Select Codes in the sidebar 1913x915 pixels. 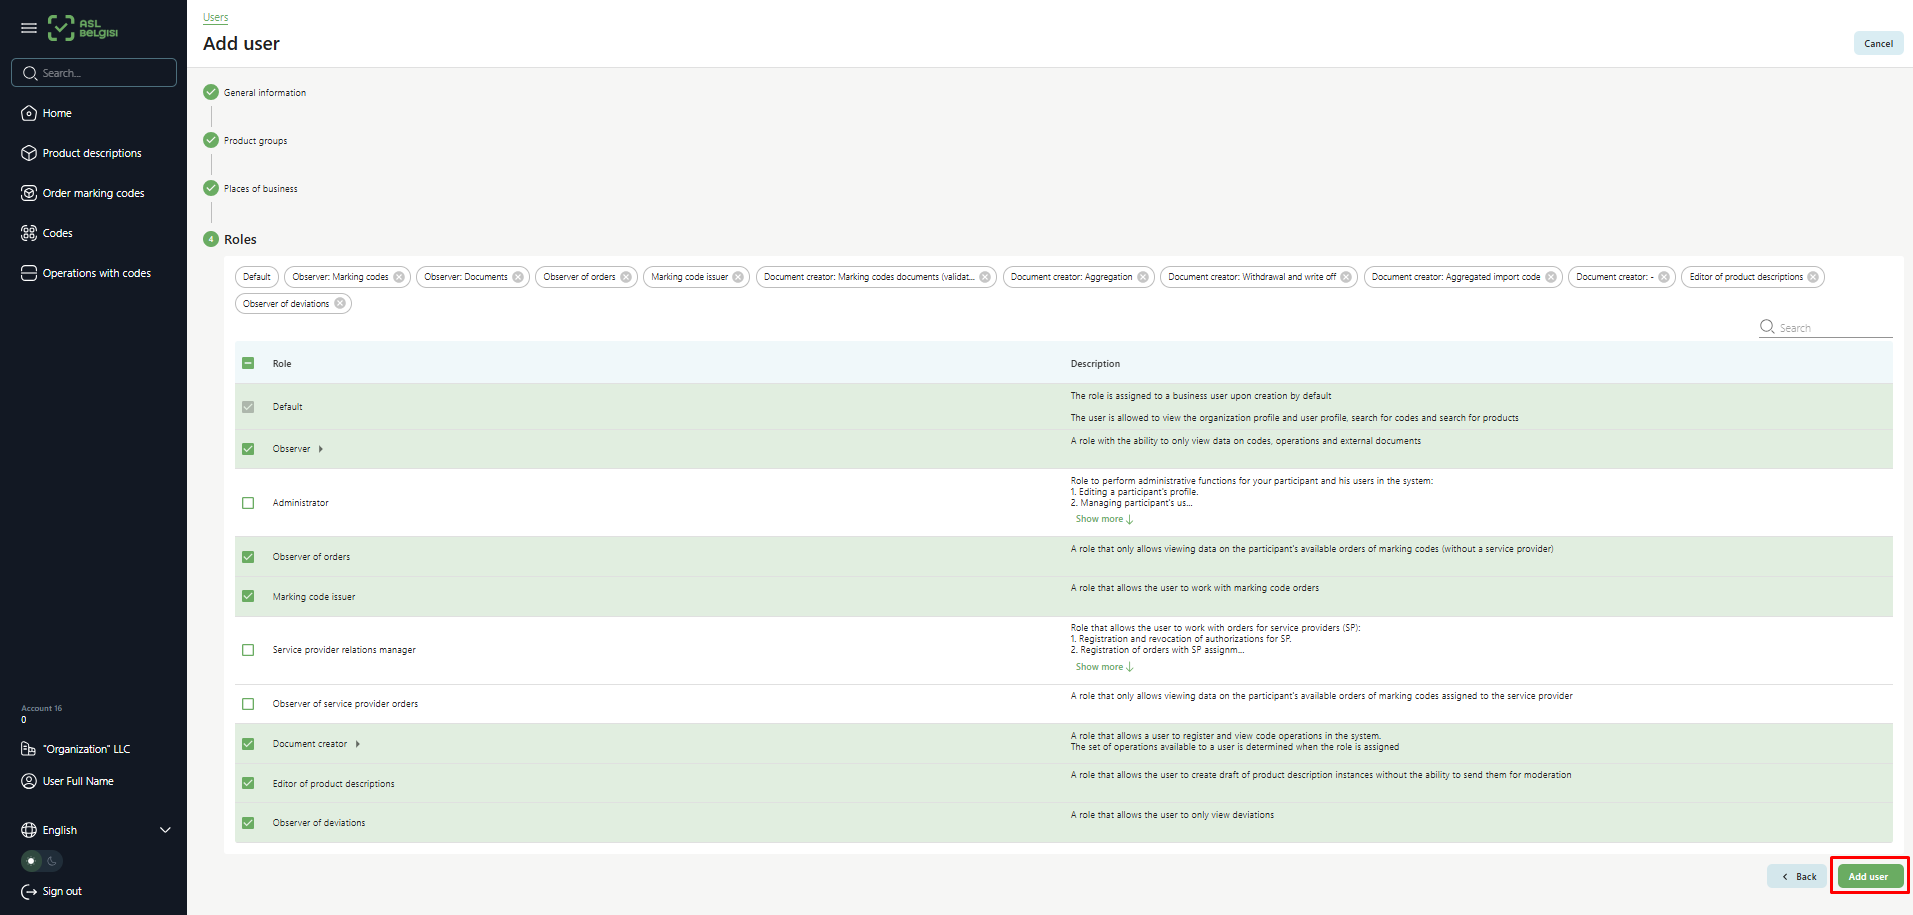[x=58, y=232]
